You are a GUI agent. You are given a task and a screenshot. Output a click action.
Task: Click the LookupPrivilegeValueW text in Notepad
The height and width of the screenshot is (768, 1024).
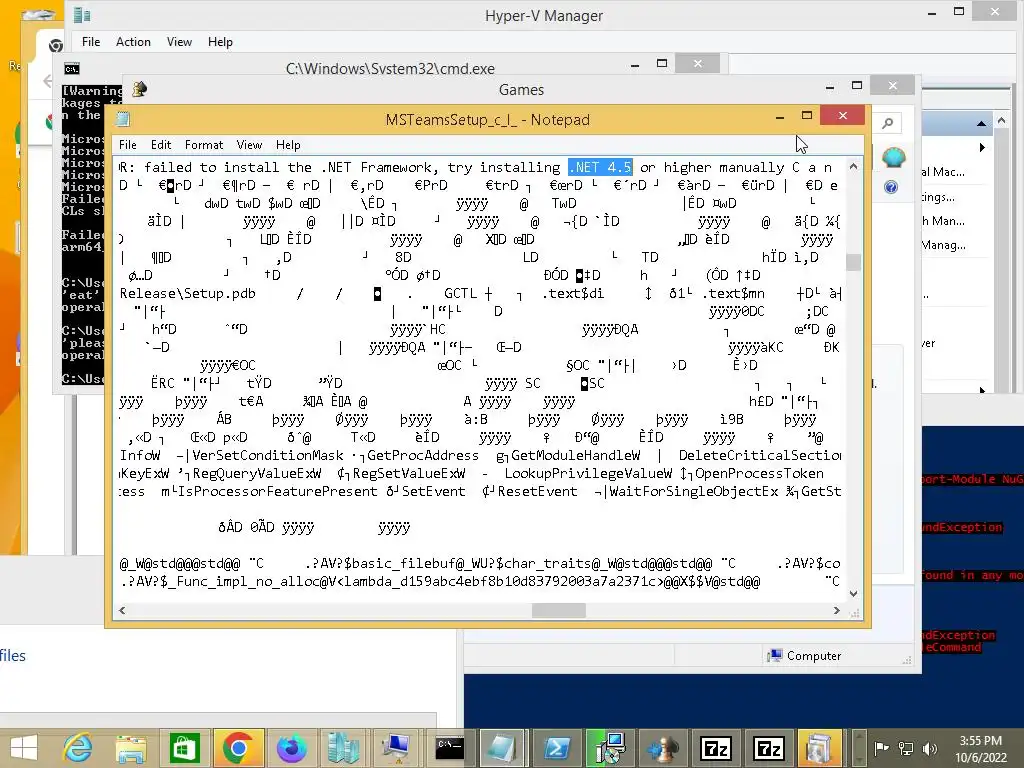coord(588,473)
